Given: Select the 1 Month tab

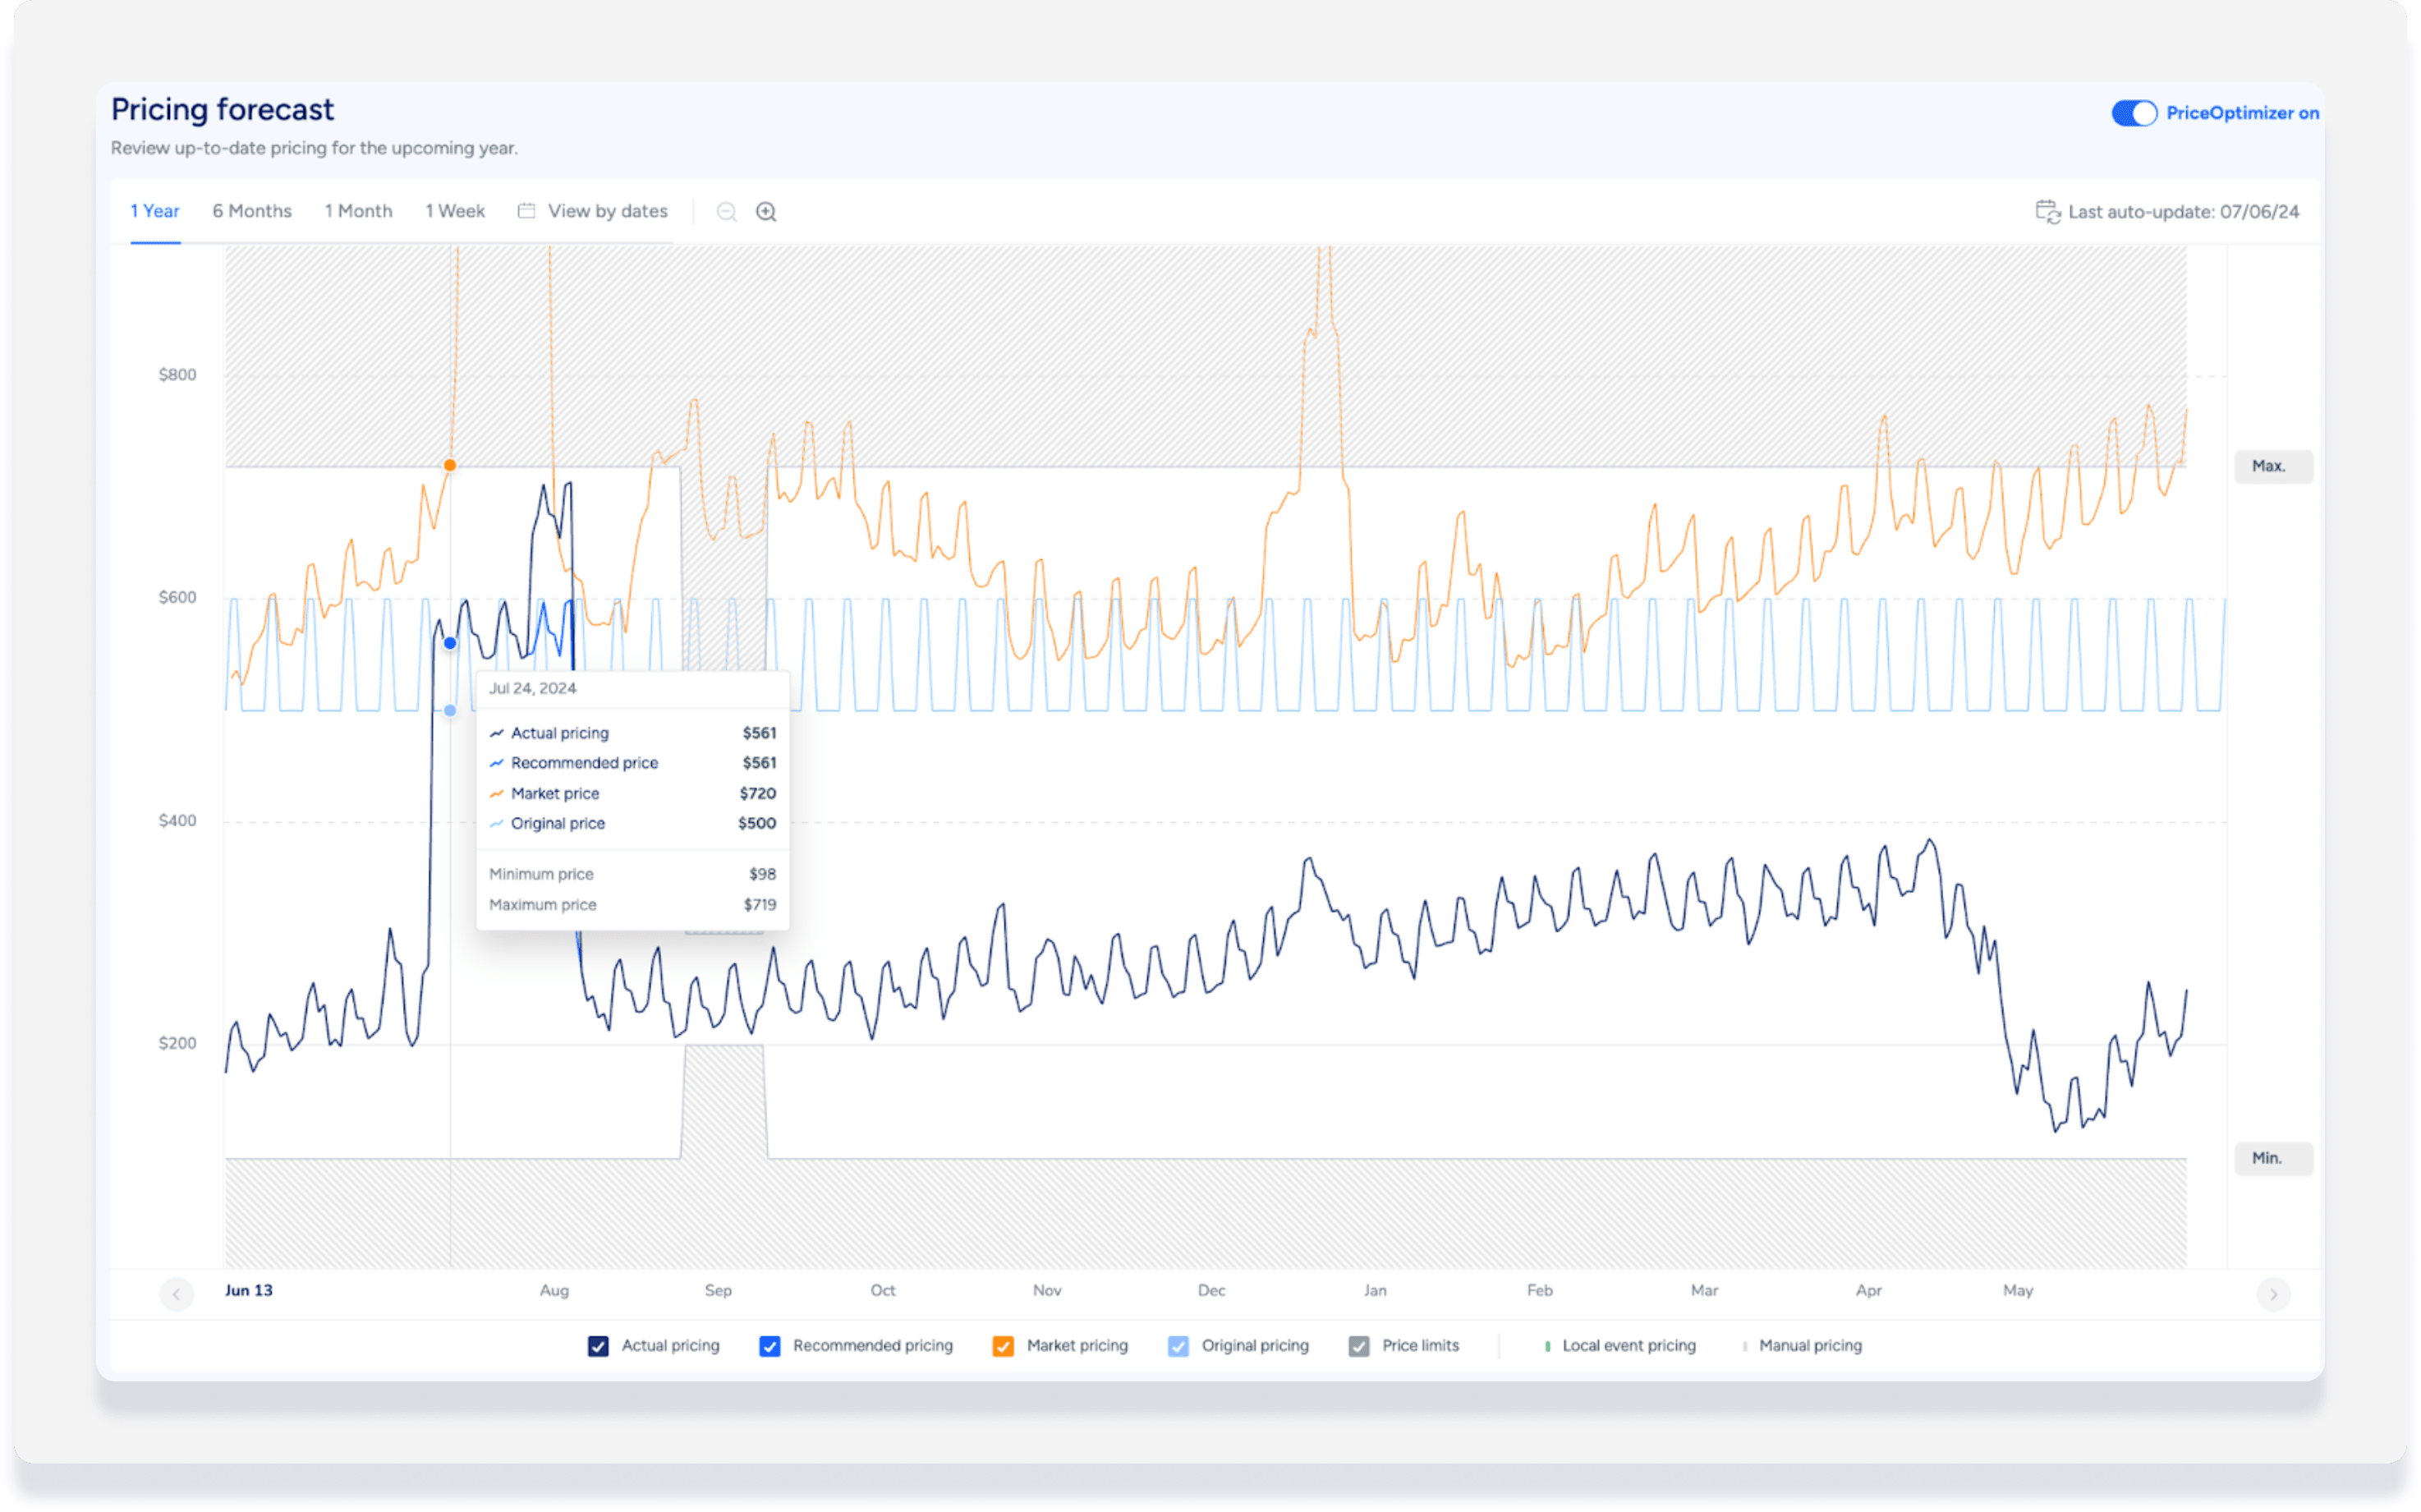Looking at the screenshot, I should pos(358,211).
